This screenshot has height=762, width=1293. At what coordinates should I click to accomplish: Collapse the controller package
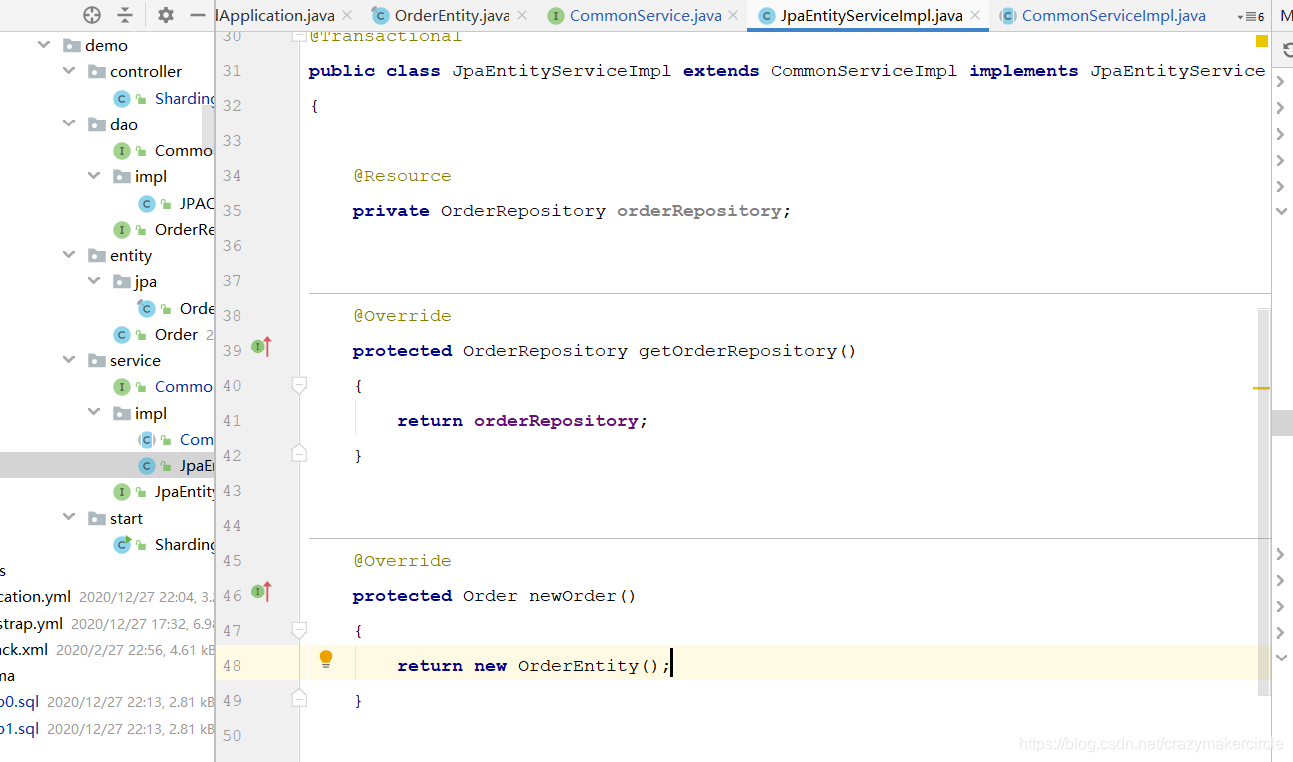(69, 71)
